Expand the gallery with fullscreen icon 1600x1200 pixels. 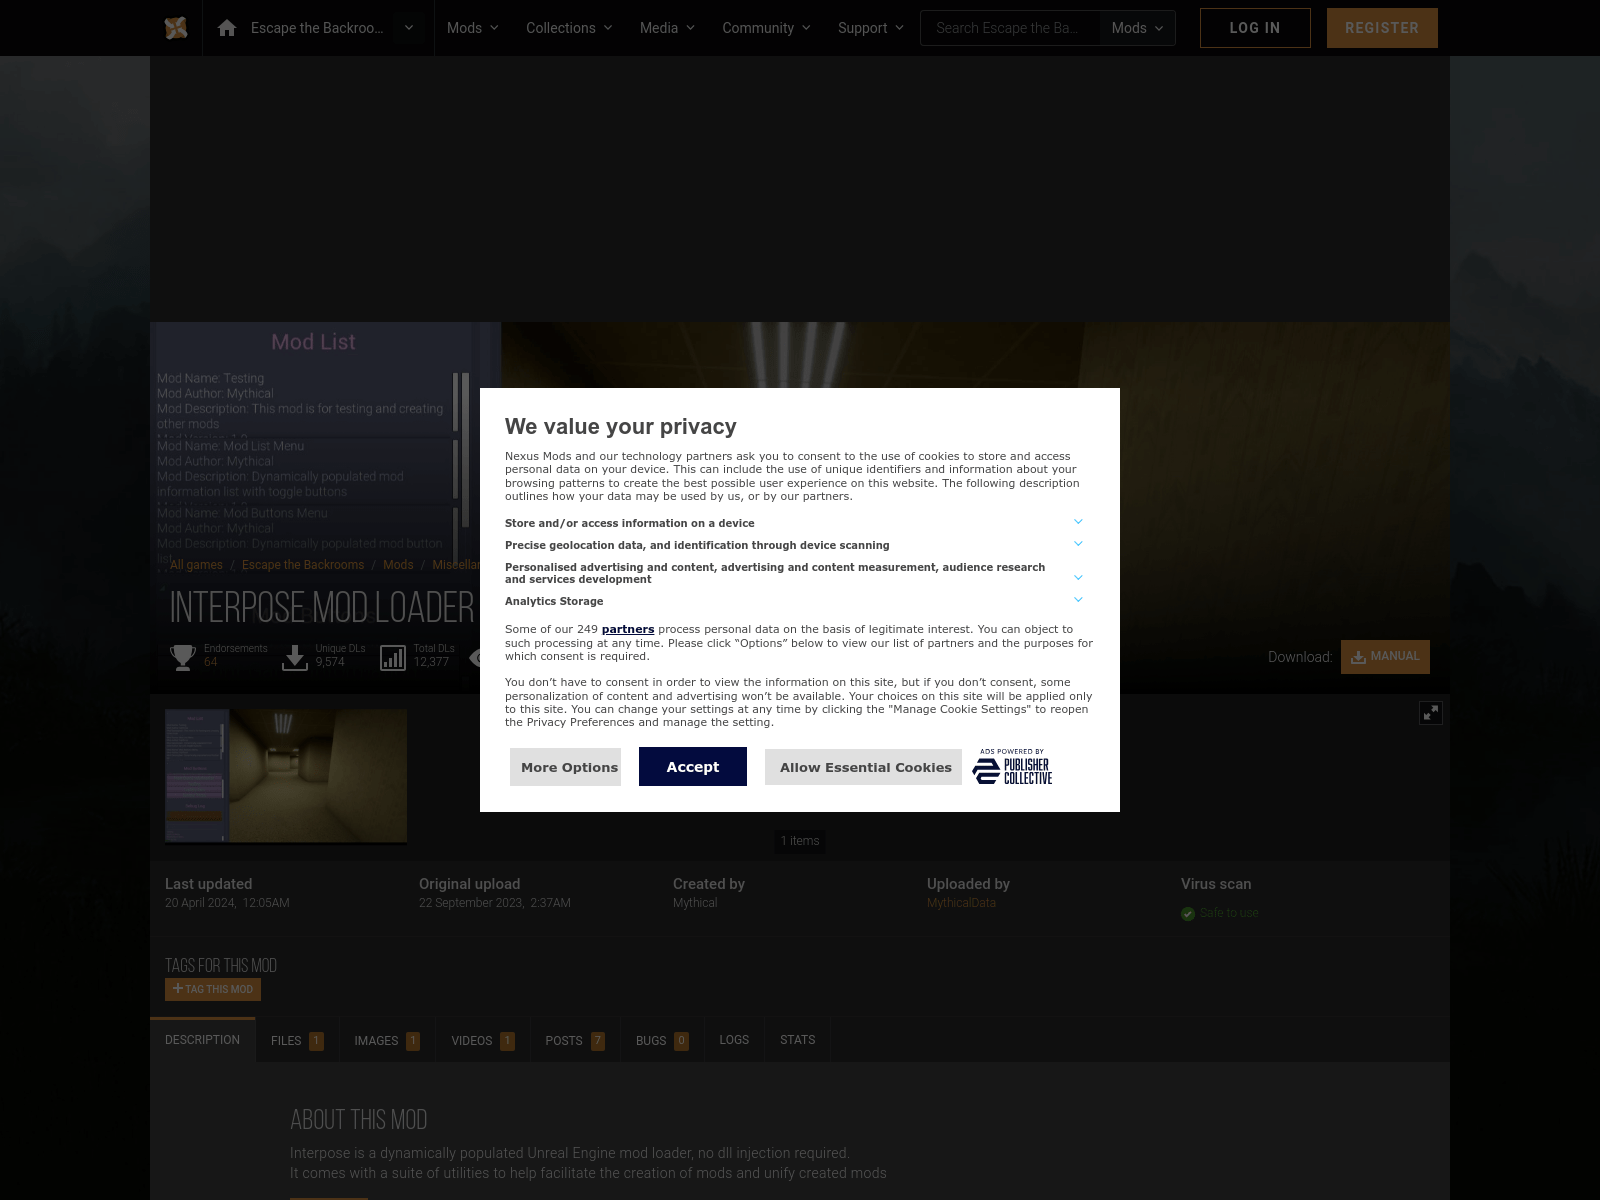1431,713
